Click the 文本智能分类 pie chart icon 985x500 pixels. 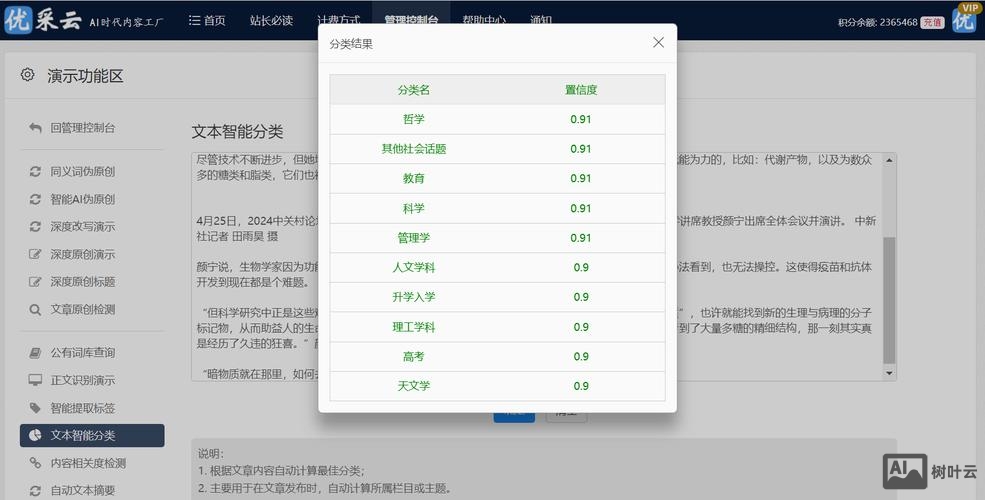pyautogui.click(x=35, y=435)
